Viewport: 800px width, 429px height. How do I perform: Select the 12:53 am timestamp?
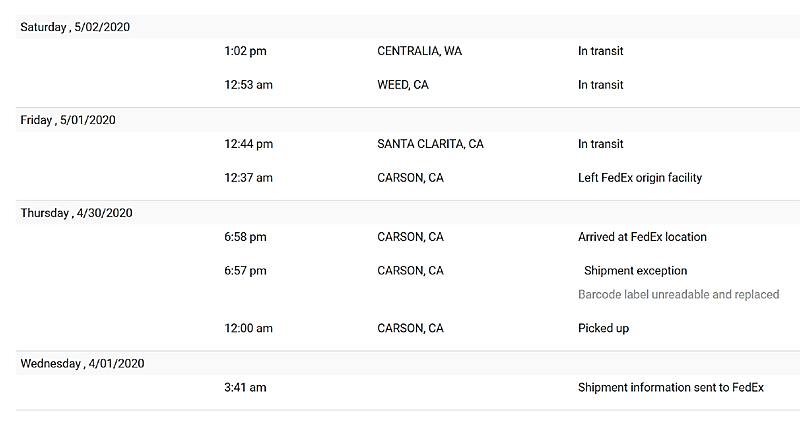248,85
